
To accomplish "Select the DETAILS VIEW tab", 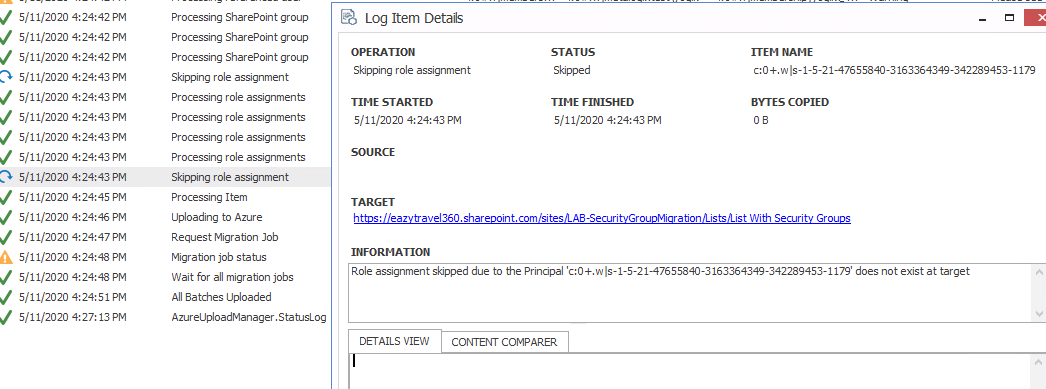I will pyautogui.click(x=394, y=341).
